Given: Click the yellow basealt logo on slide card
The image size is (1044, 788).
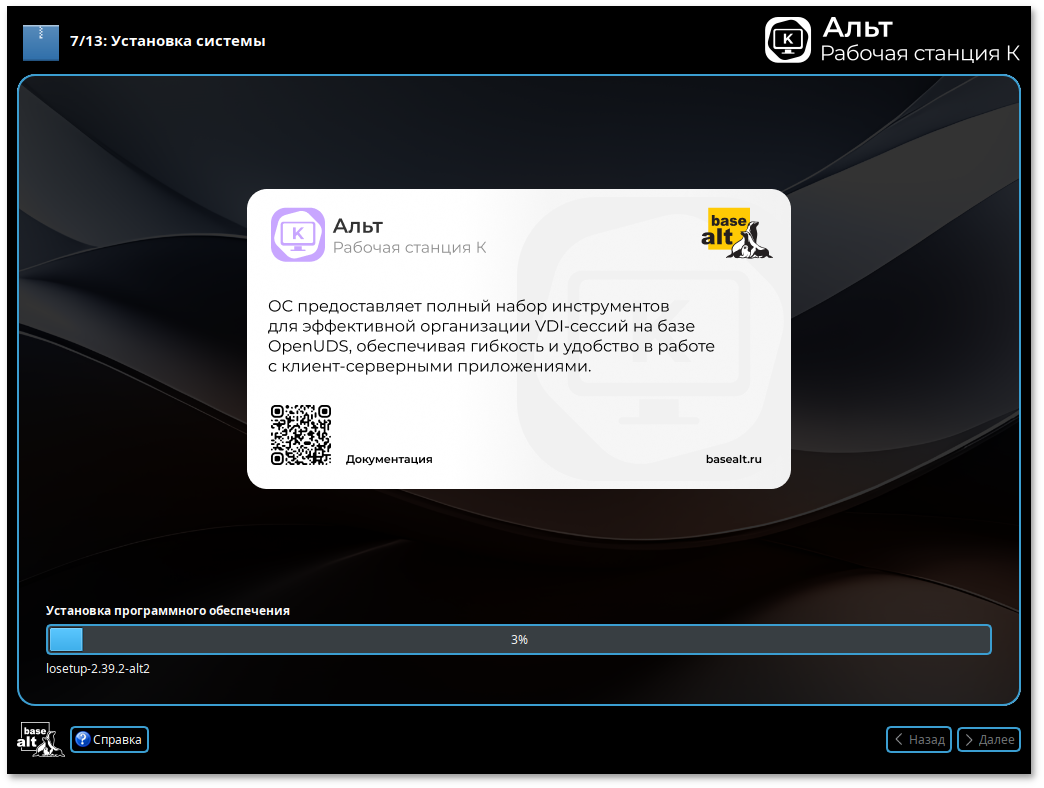Looking at the screenshot, I should [x=739, y=233].
